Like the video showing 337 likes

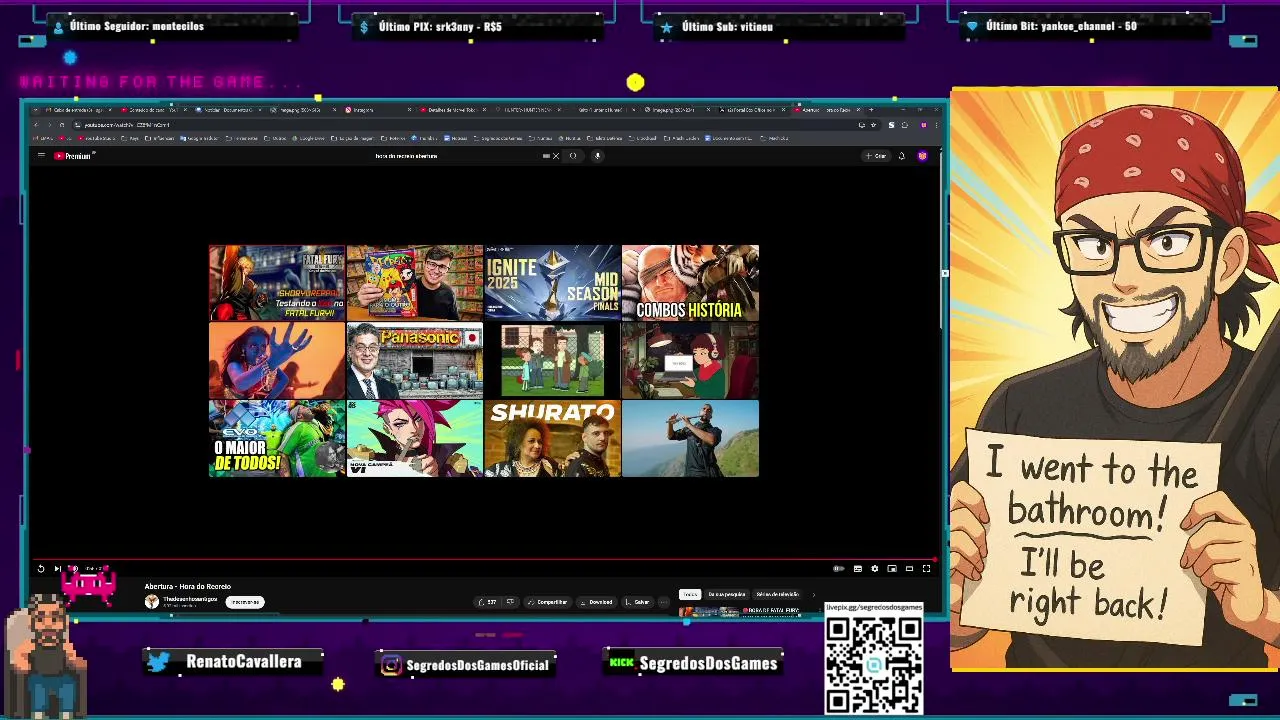[488, 602]
